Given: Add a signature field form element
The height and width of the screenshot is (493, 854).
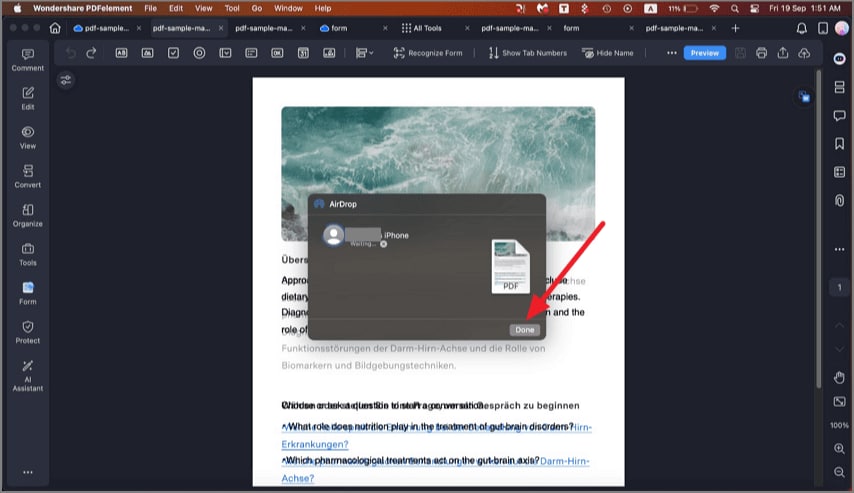Looking at the screenshot, I should 329,53.
